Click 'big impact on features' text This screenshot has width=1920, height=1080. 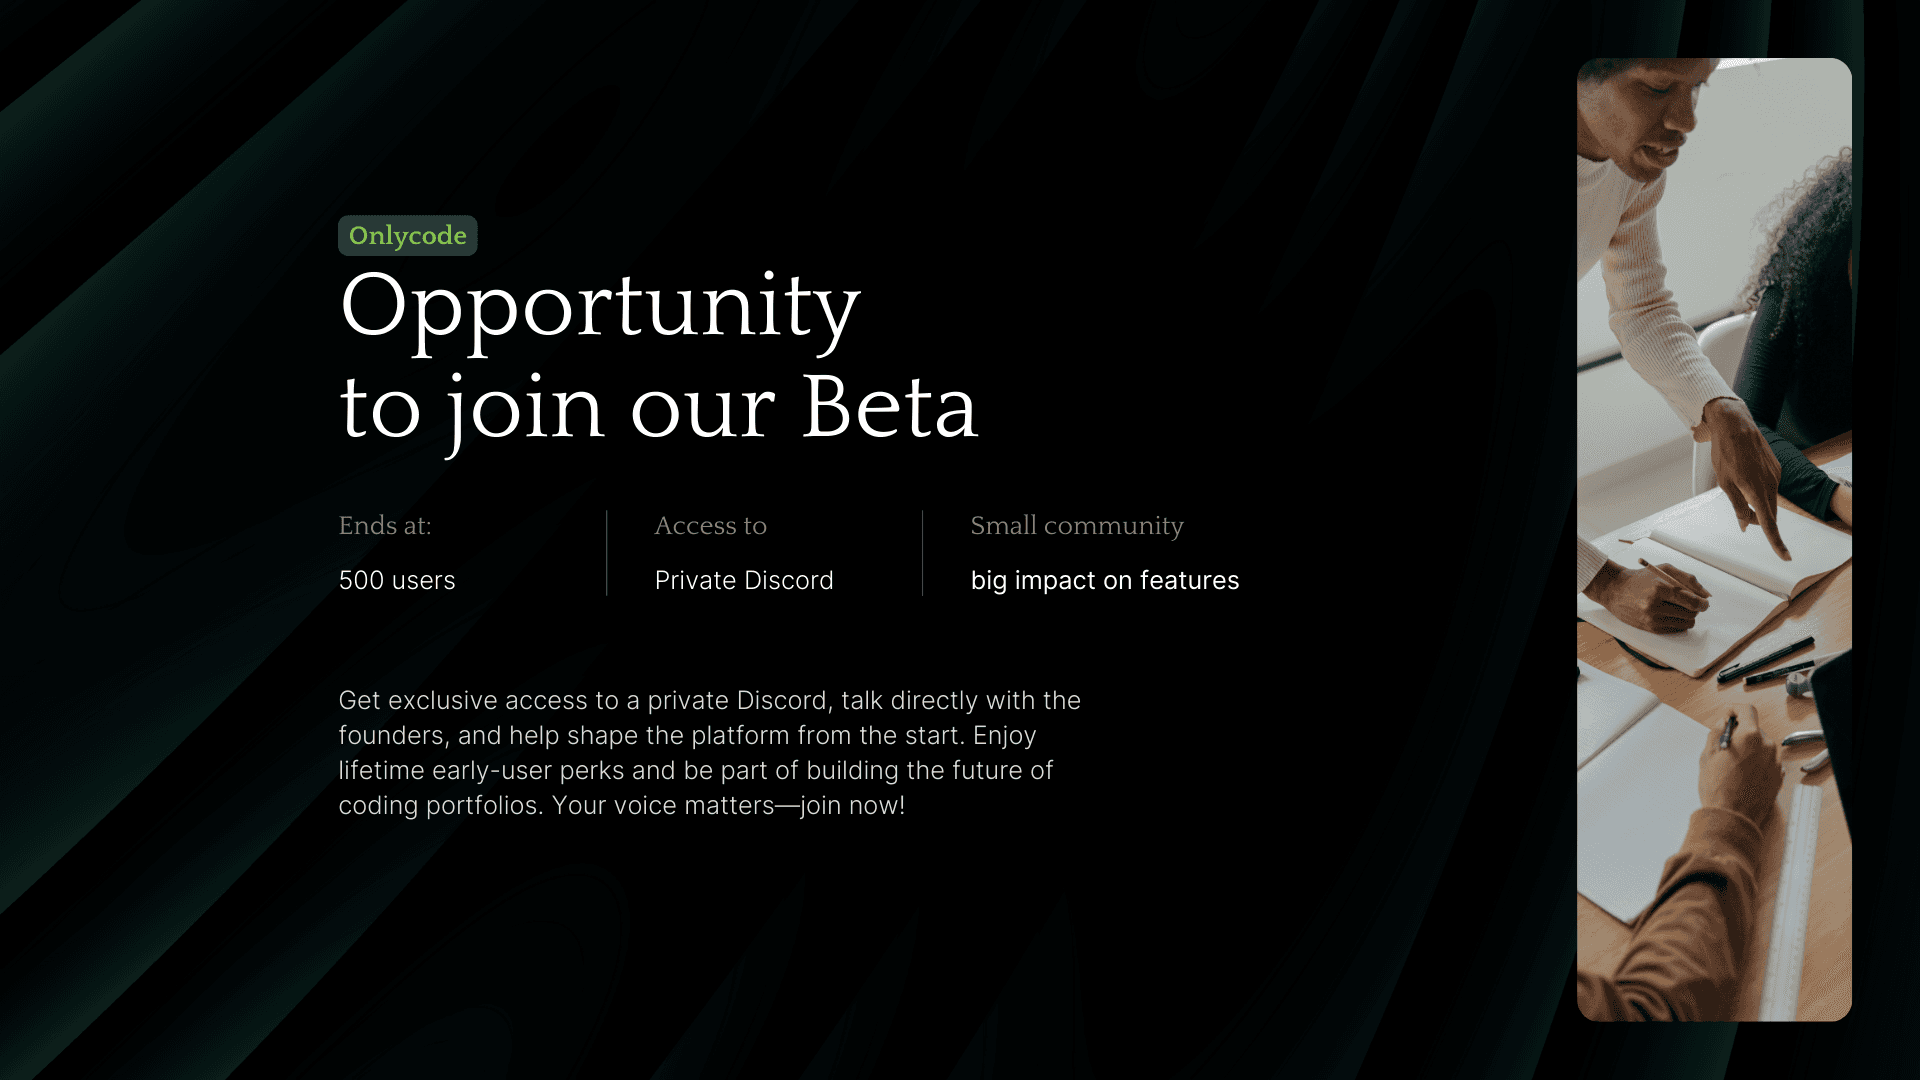click(x=1105, y=581)
